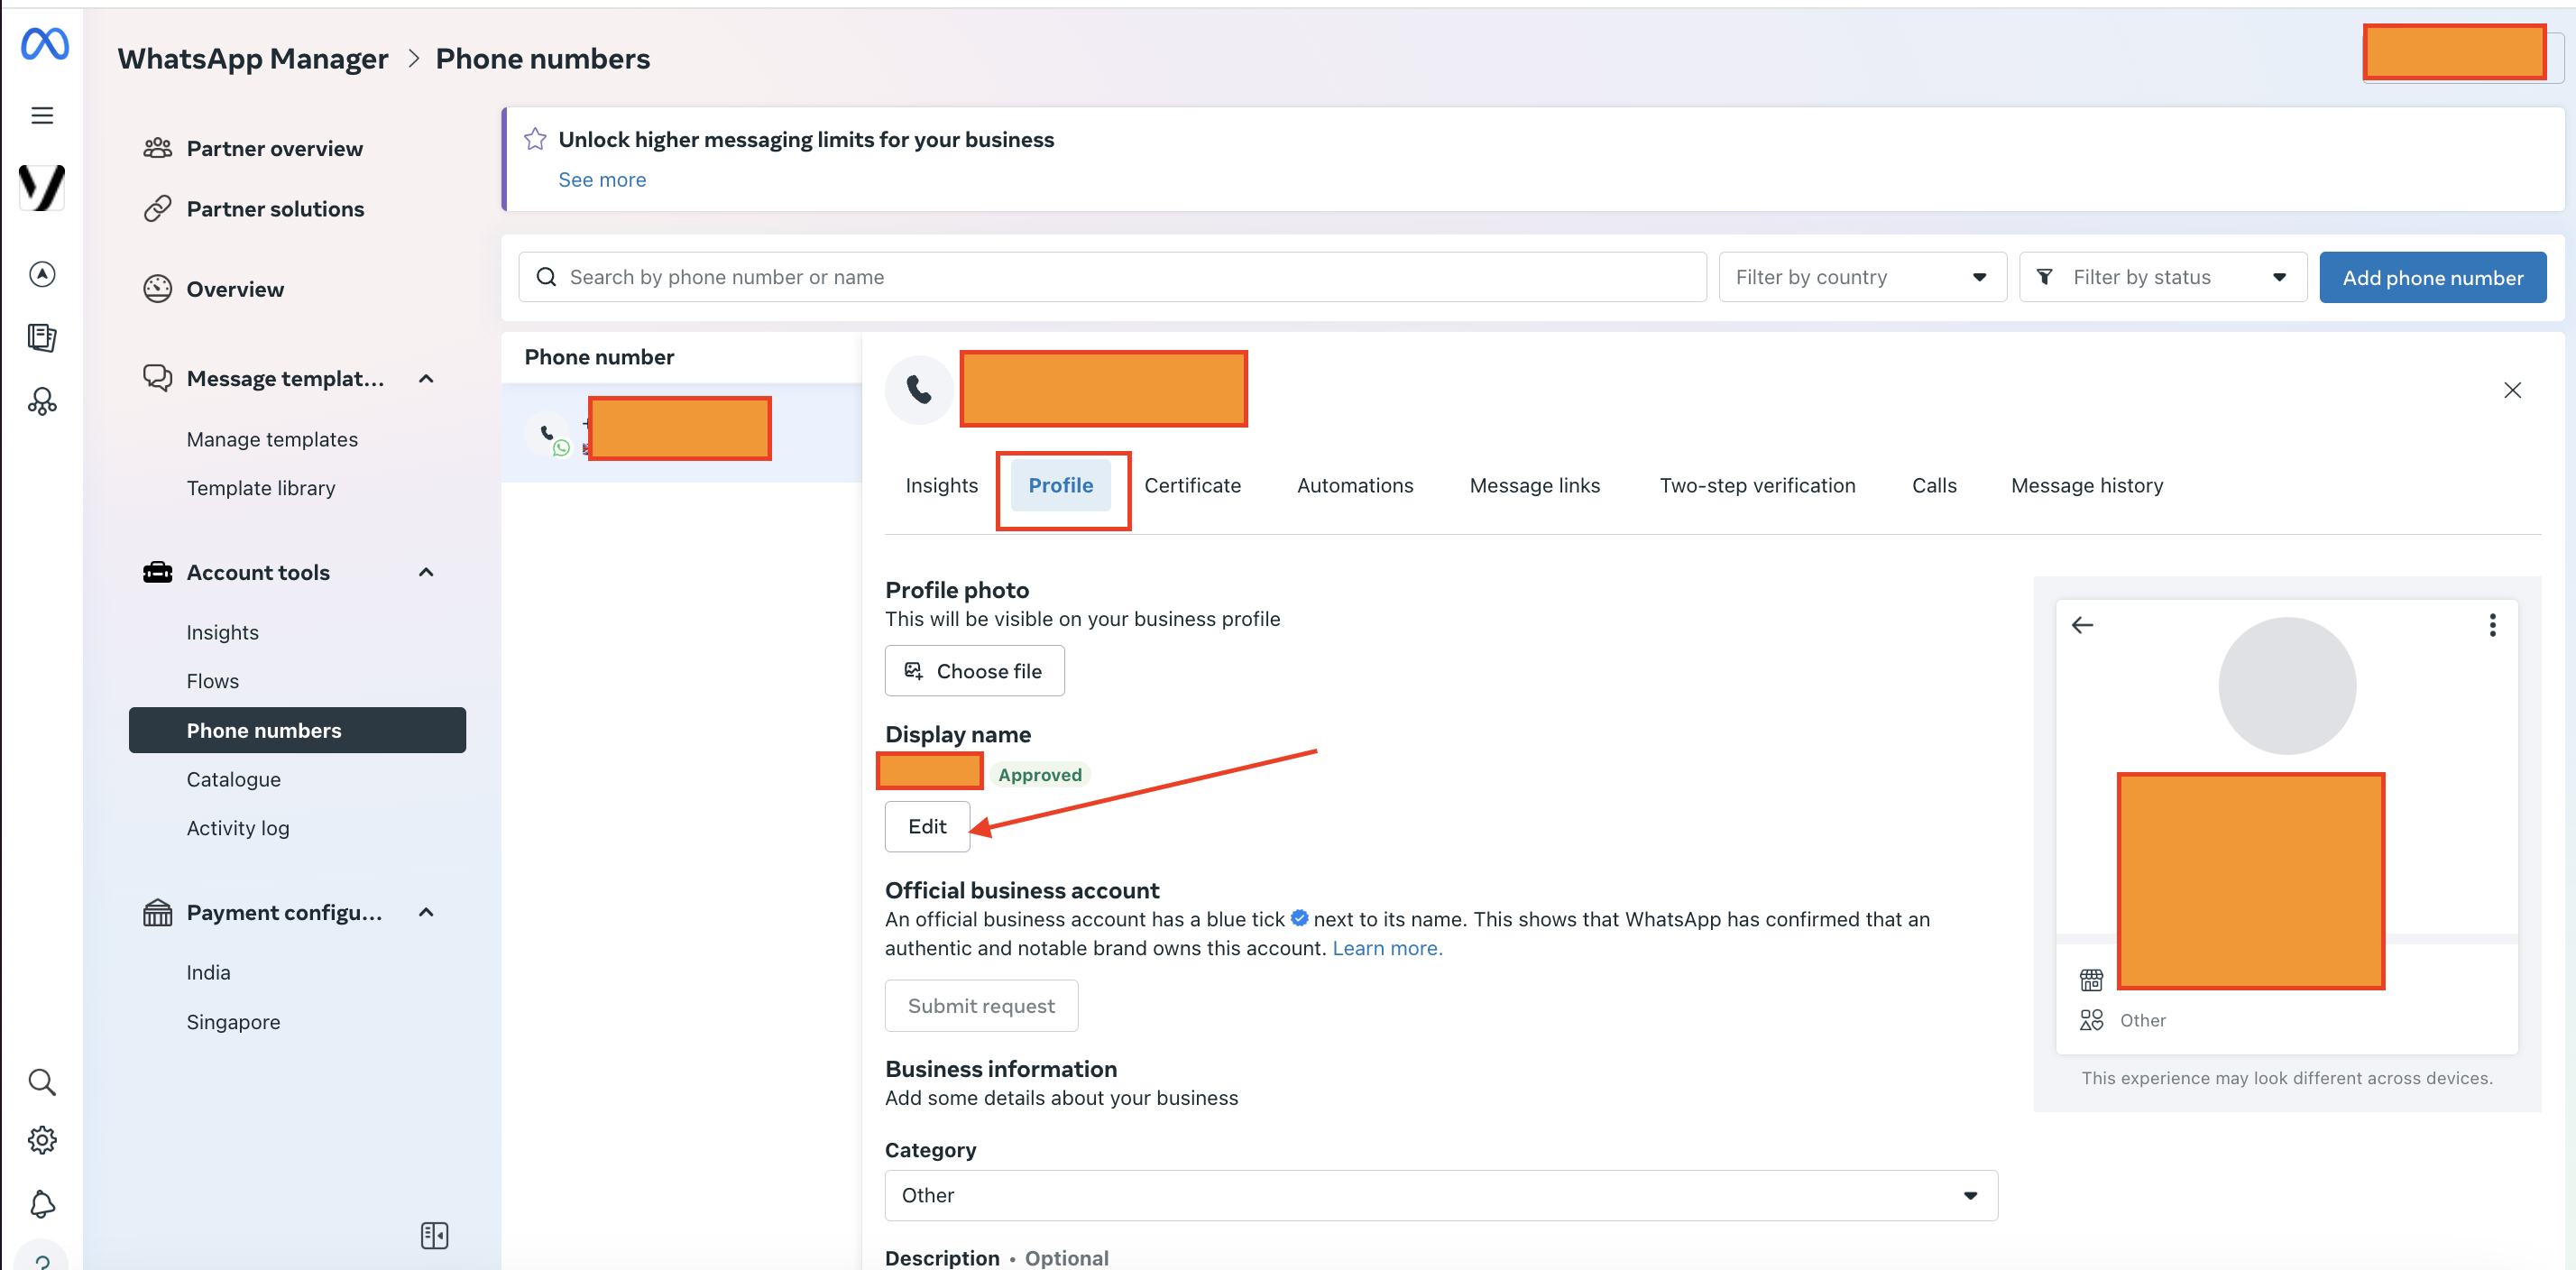Edit the display name
Viewport: 2576px width, 1270px height.
pyautogui.click(x=927, y=827)
